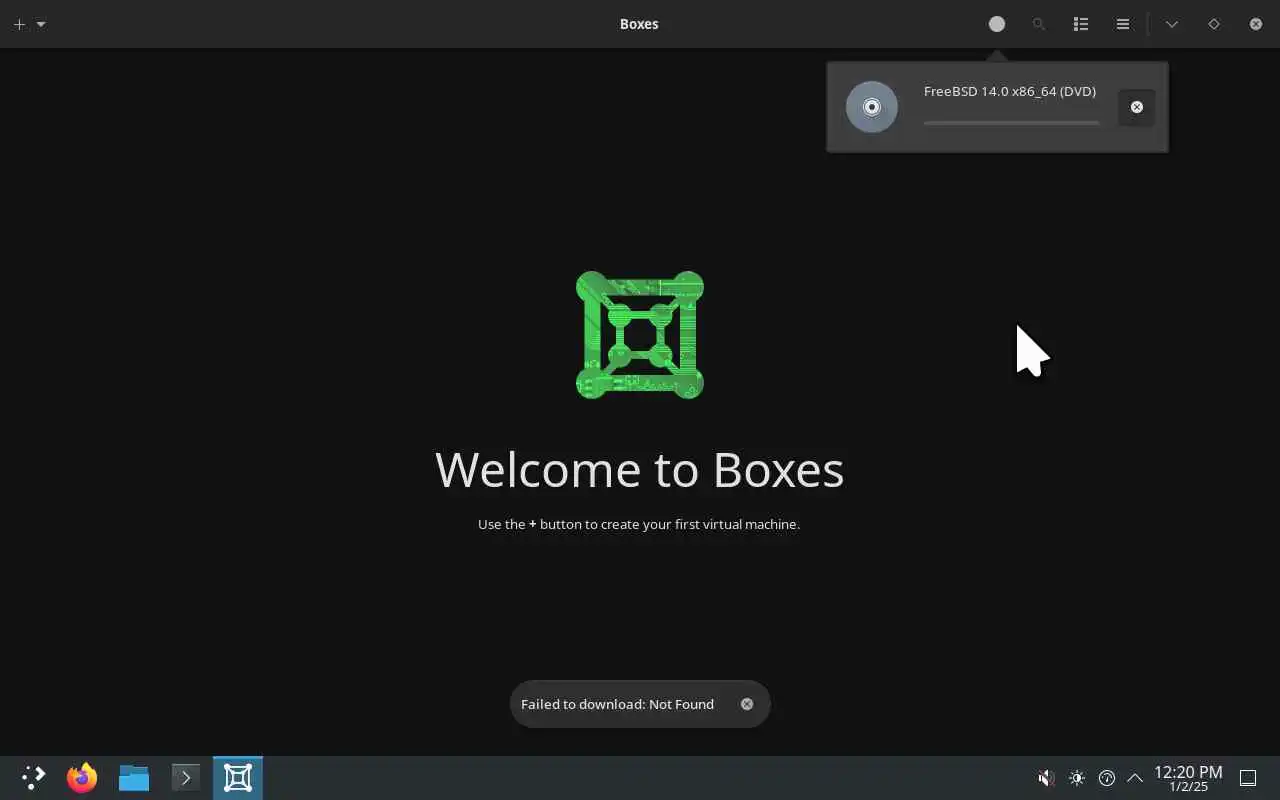
Task: Open the terminal from the taskbar
Action: coord(186,778)
